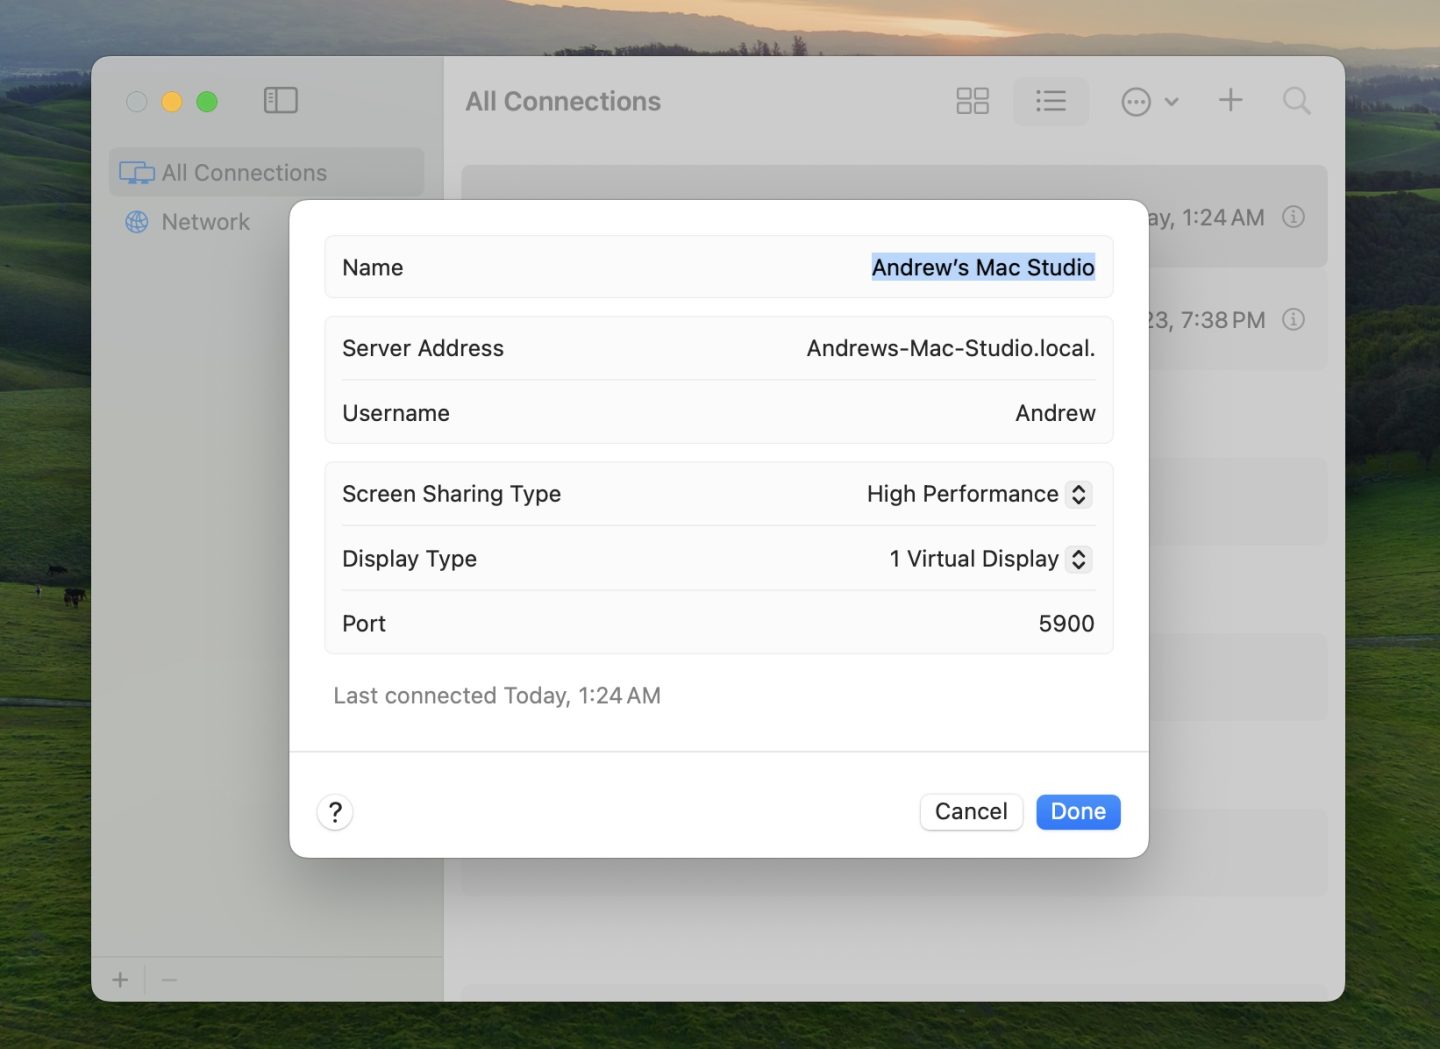Show info for 7:38 PM connection
Viewport: 1440px width, 1049px height.
click(x=1293, y=320)
